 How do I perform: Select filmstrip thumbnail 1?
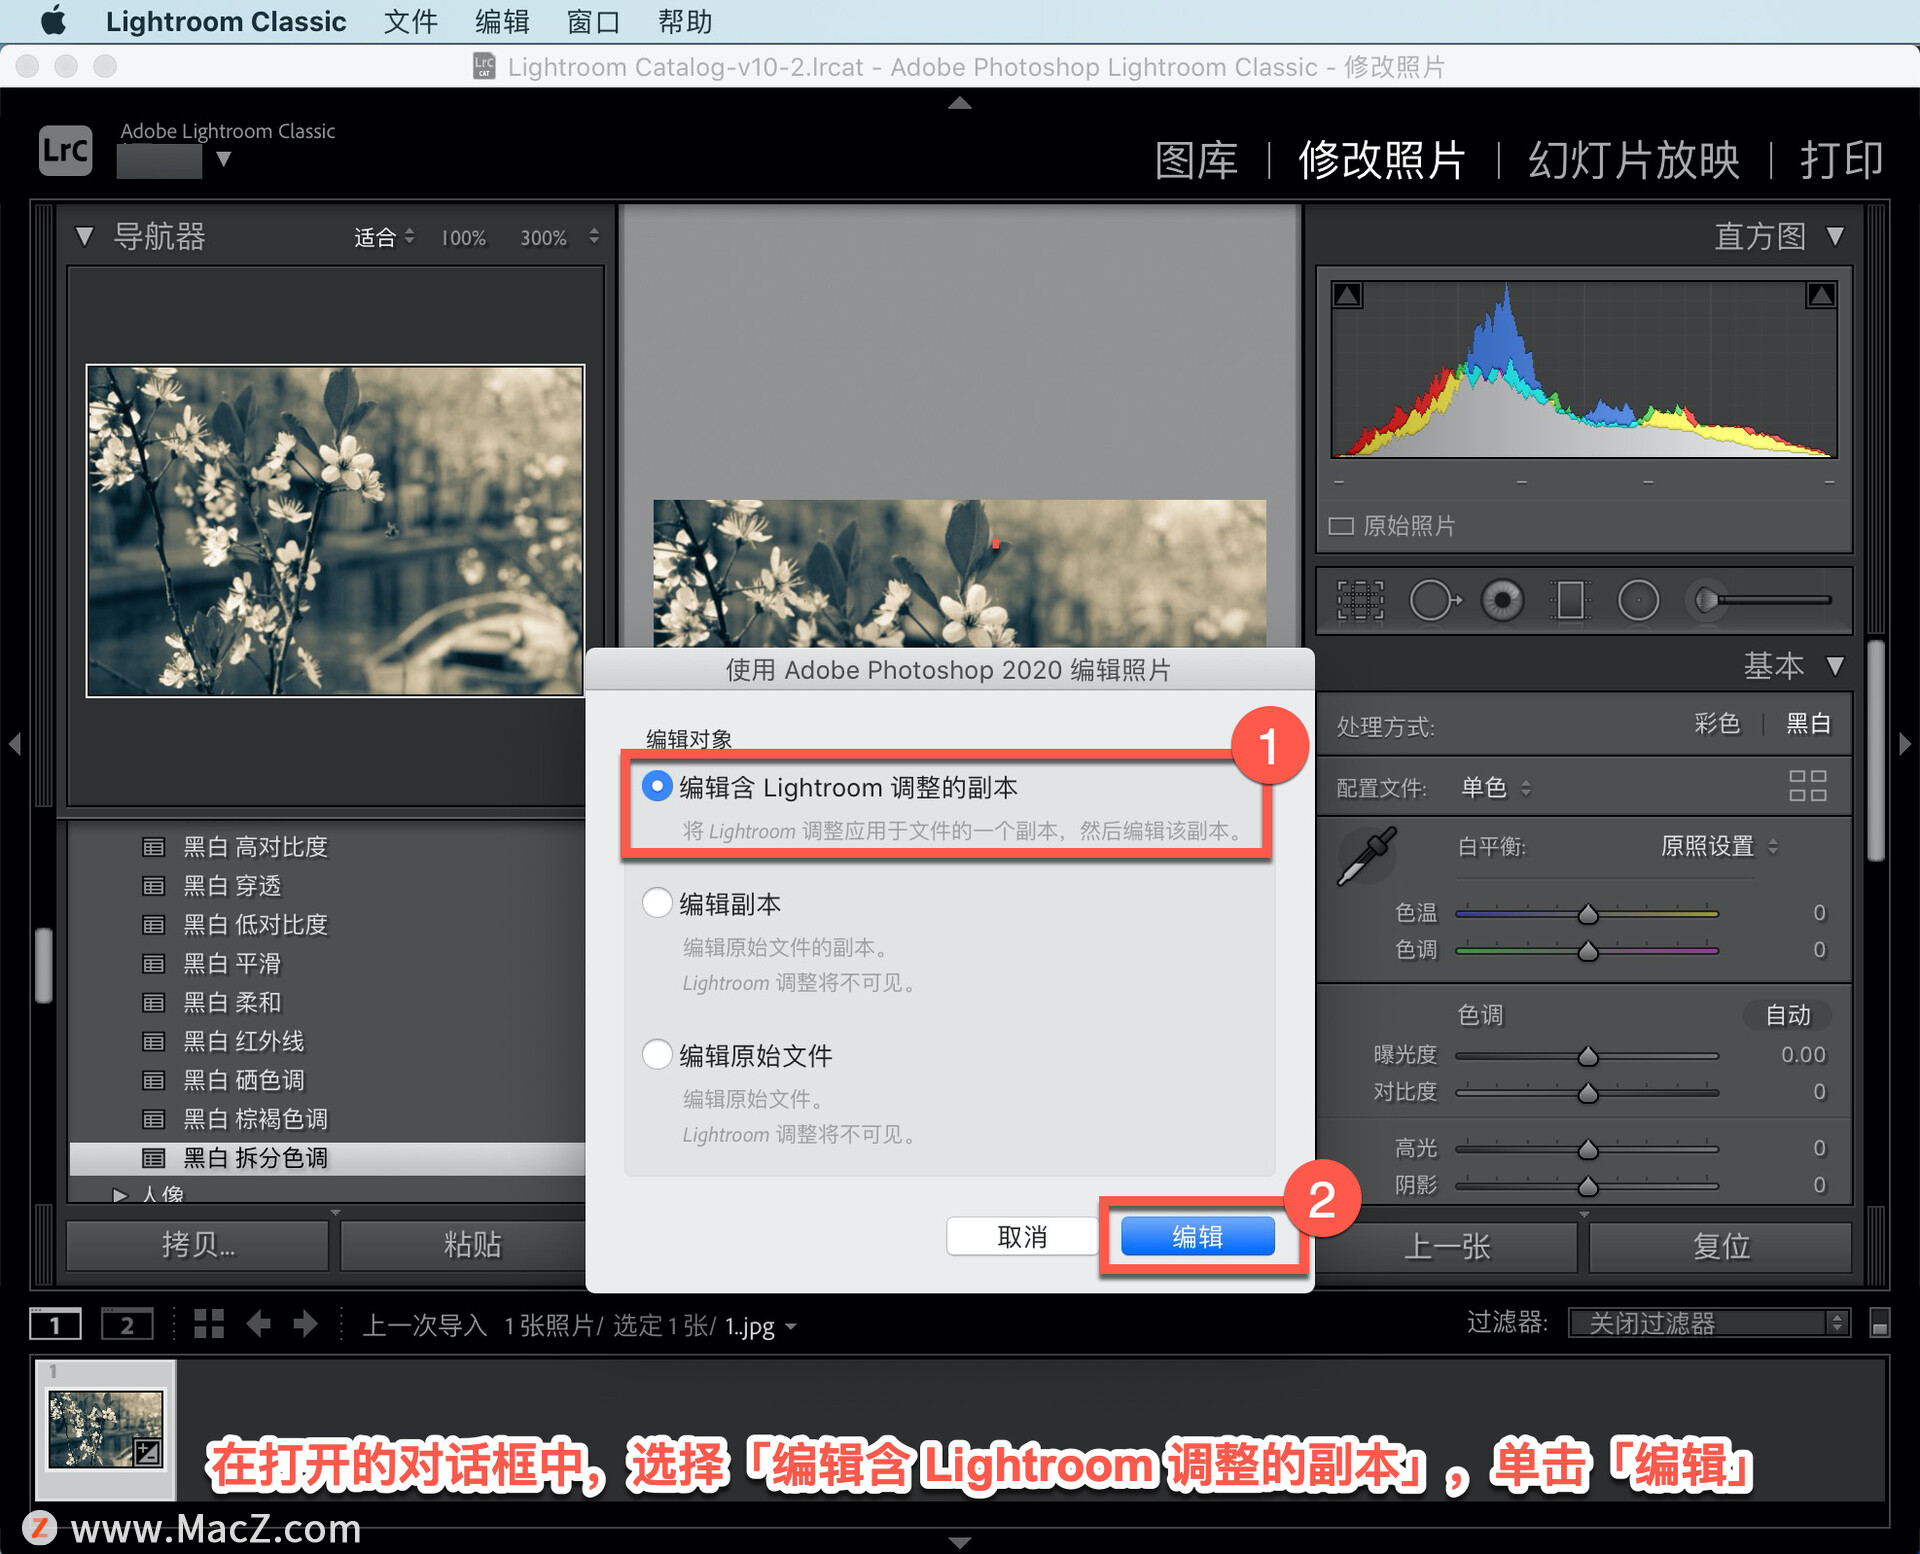105,1429
